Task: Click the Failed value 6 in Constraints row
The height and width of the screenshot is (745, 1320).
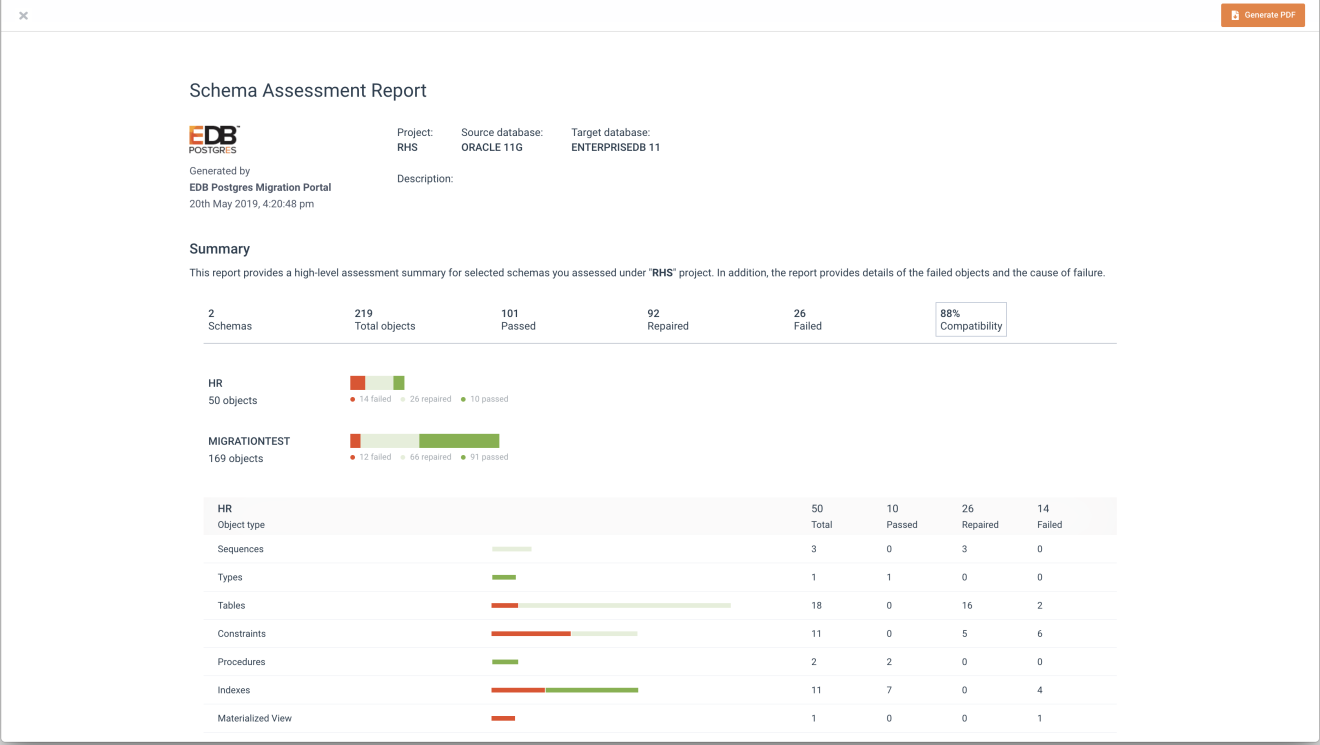Action: (x=1041, y=633)
